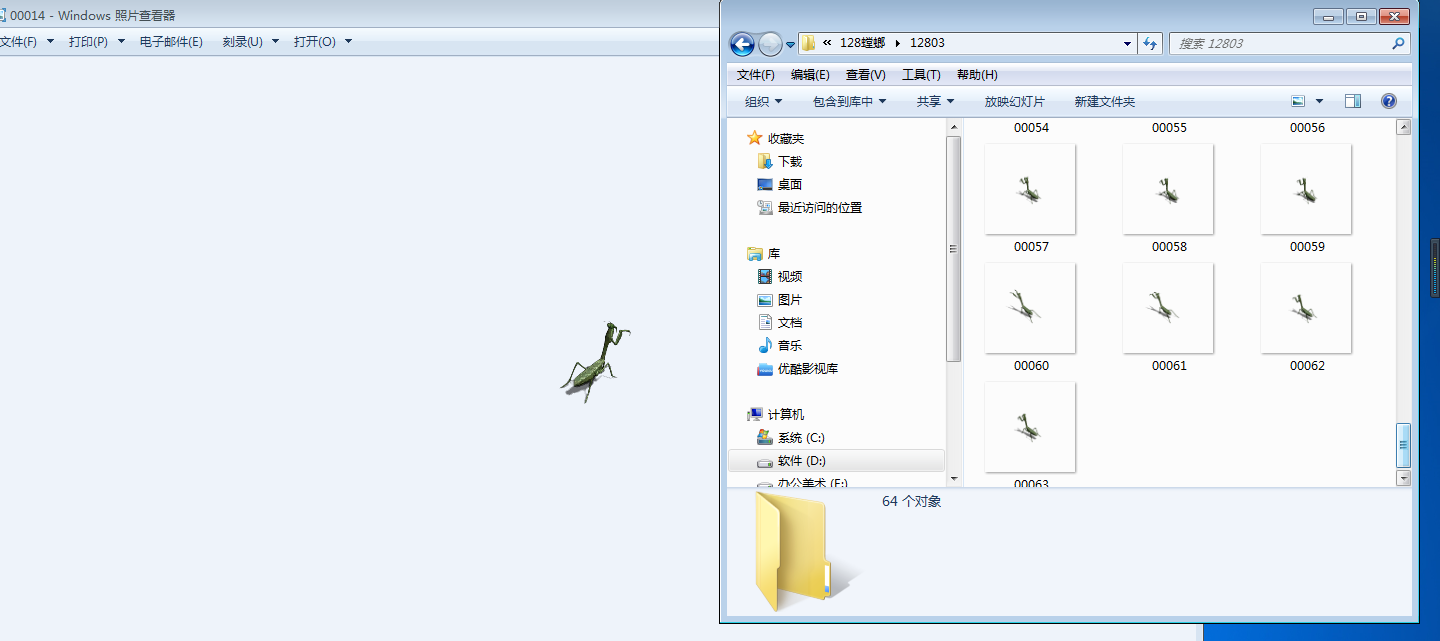The image size is (1440, 641).
Task: Refresh the 12803 folder view
Action: point(1150,43)
